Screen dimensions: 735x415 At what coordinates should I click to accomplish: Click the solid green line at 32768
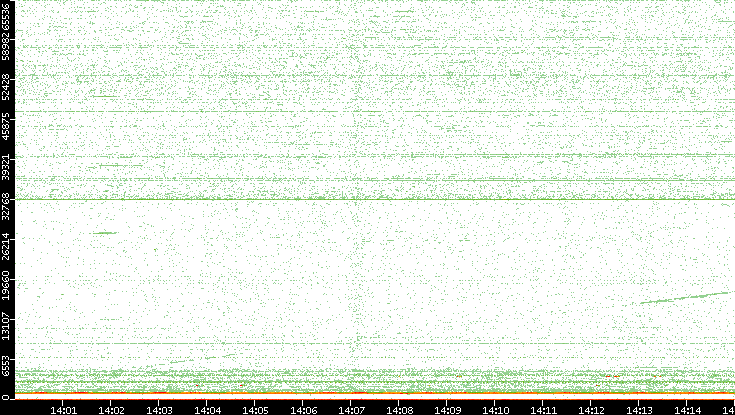[375, 199]
